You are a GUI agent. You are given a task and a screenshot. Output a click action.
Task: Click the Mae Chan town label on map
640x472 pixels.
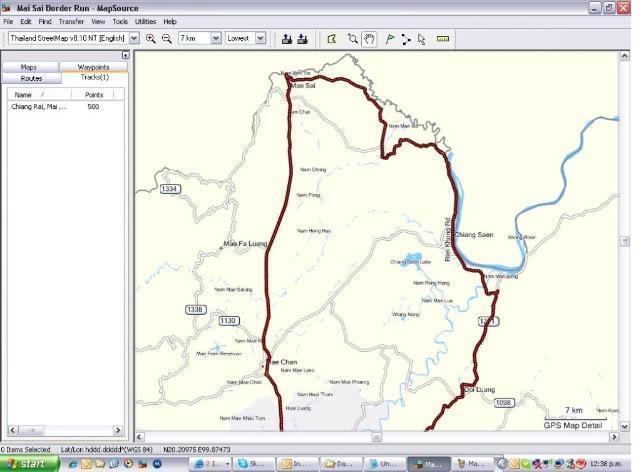282,362
